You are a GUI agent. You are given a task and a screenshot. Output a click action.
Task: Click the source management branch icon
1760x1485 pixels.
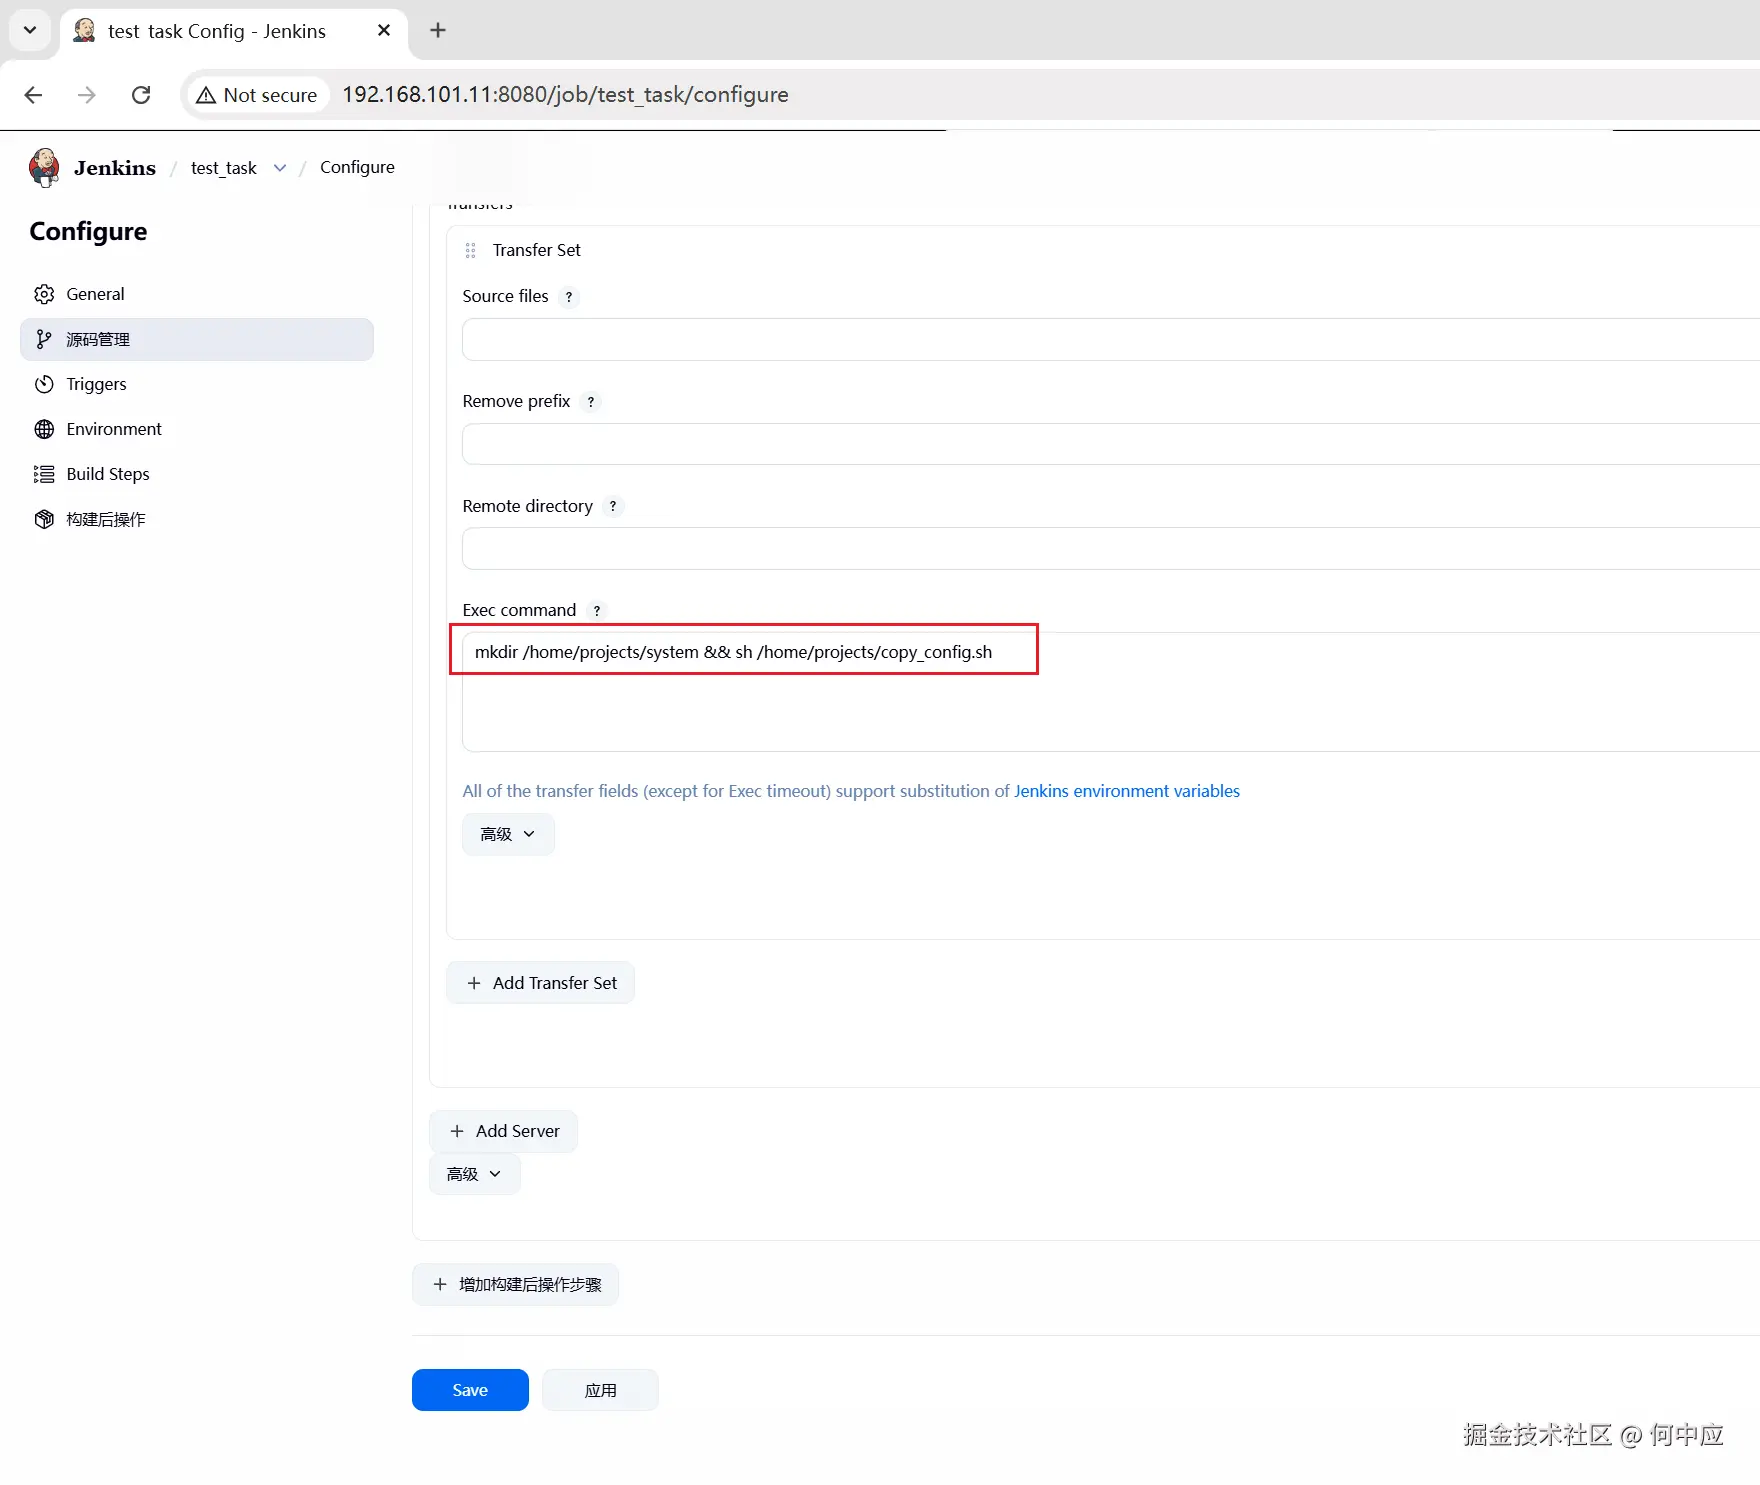pyautogui.click(x=44, y=339)
